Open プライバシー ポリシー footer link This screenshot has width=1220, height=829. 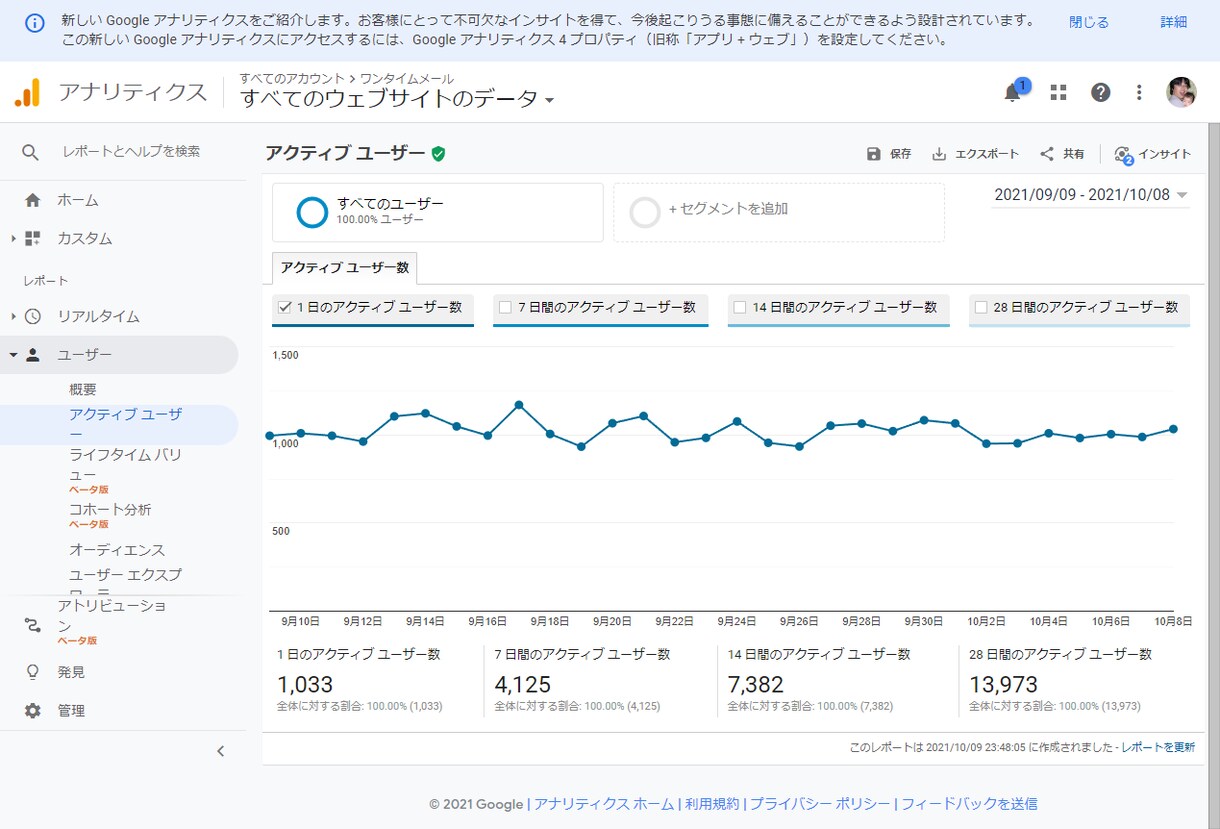tap(819, 804)
